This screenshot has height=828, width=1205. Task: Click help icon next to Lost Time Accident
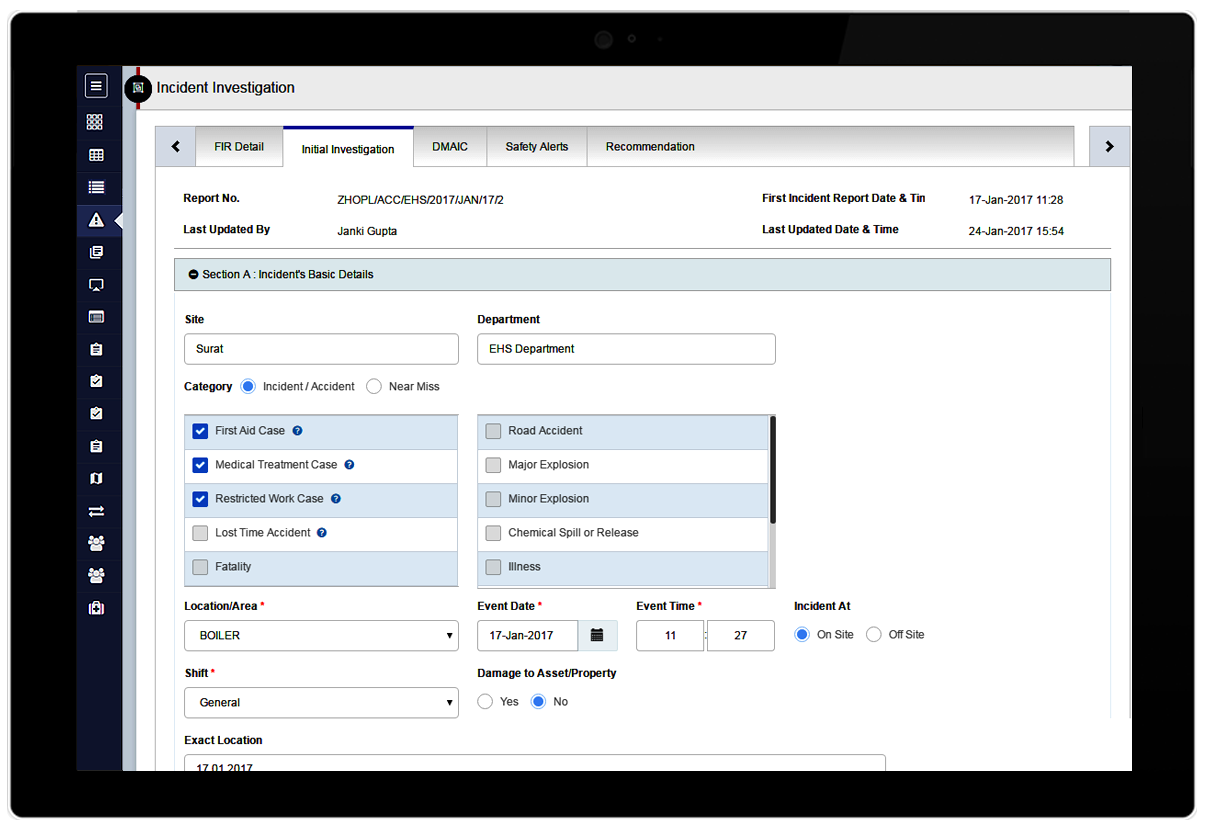click(x=322, y=533)
